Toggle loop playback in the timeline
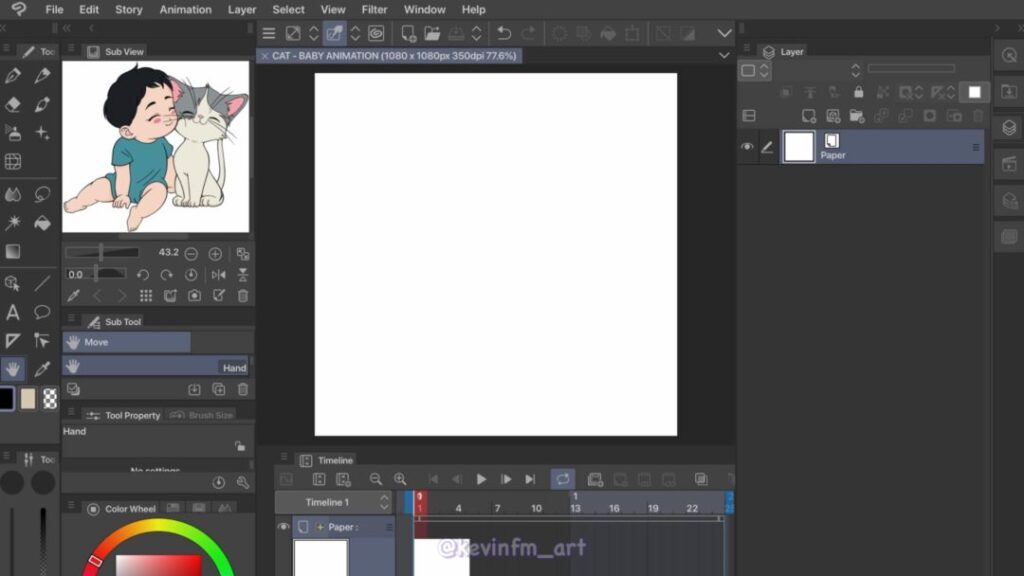1024x576 pixels. pos(562,480)
